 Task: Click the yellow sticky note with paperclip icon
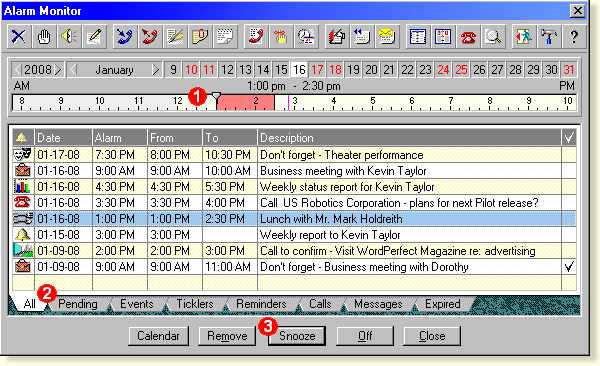pyautogui.click(x=200, y=37)
